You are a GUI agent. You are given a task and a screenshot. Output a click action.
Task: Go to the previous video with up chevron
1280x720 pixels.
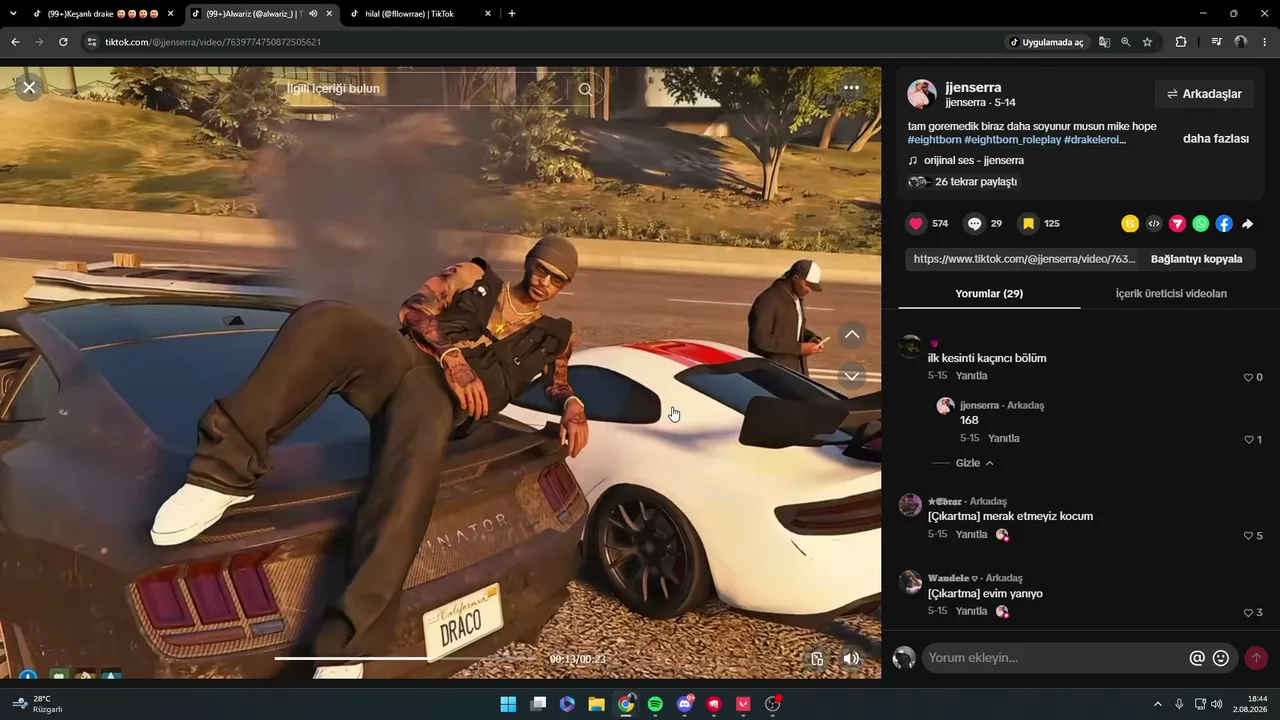[x=851, y=335]
